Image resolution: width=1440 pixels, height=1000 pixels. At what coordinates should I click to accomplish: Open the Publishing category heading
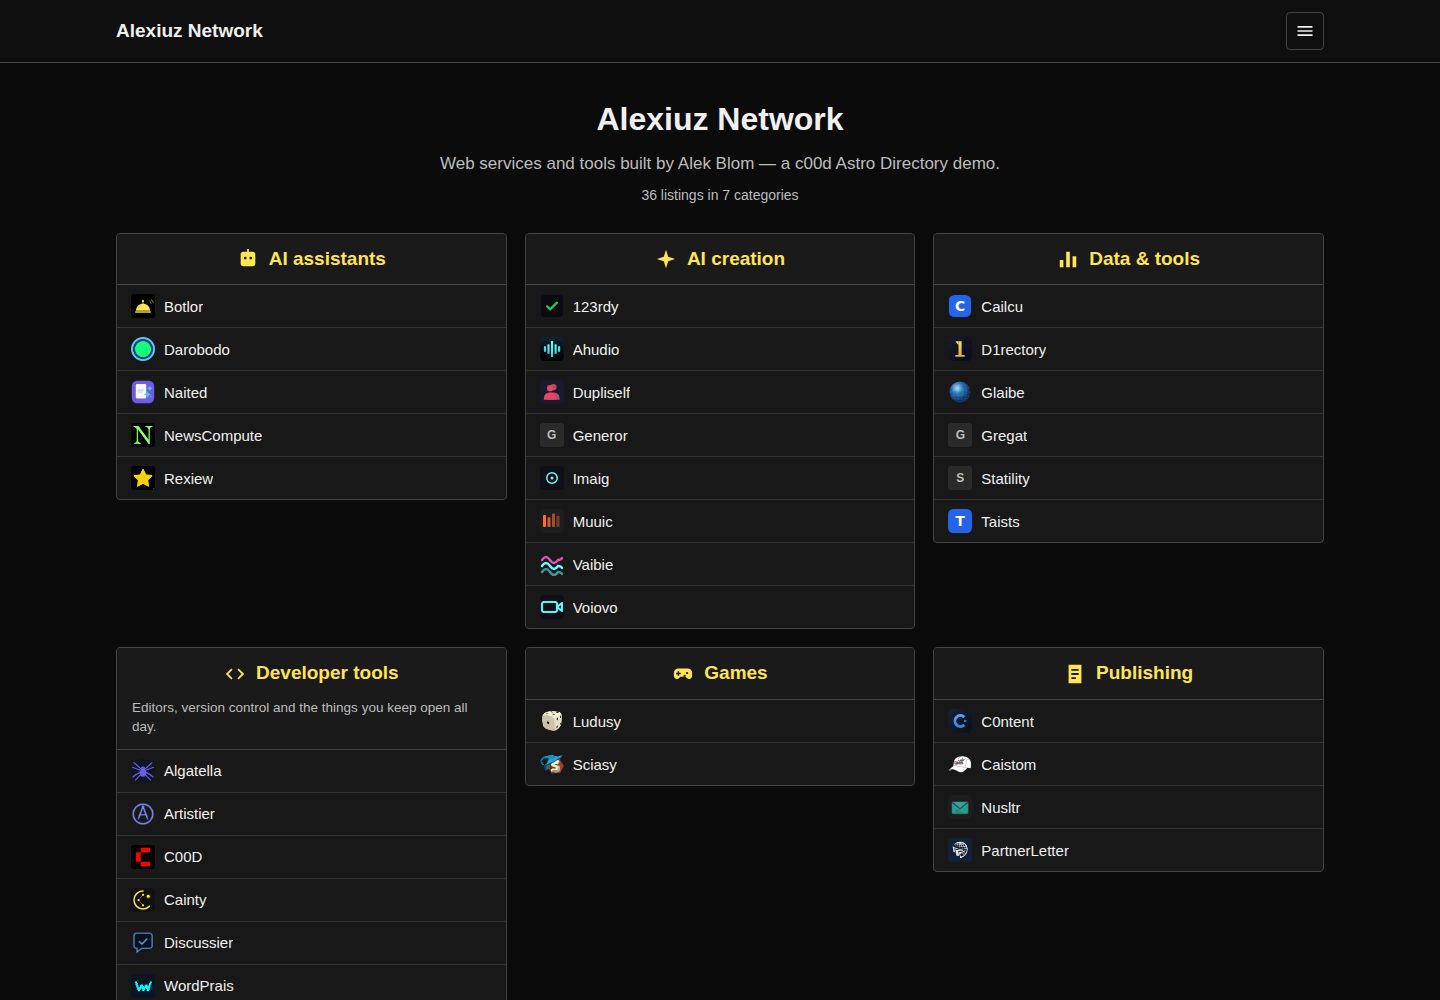click(1128, 673)
